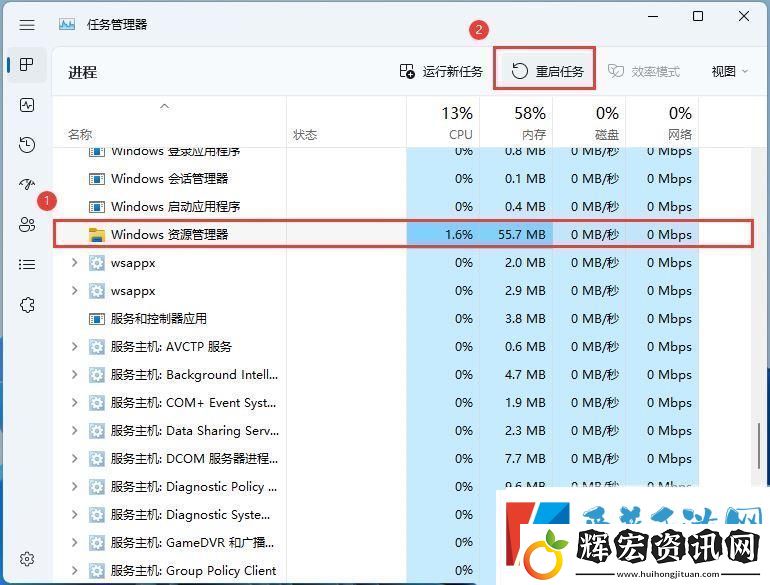Expand 服务主机: COM+ Event Syst... row
The width and height of the screenshot is (770, 585).
point(74,403)
